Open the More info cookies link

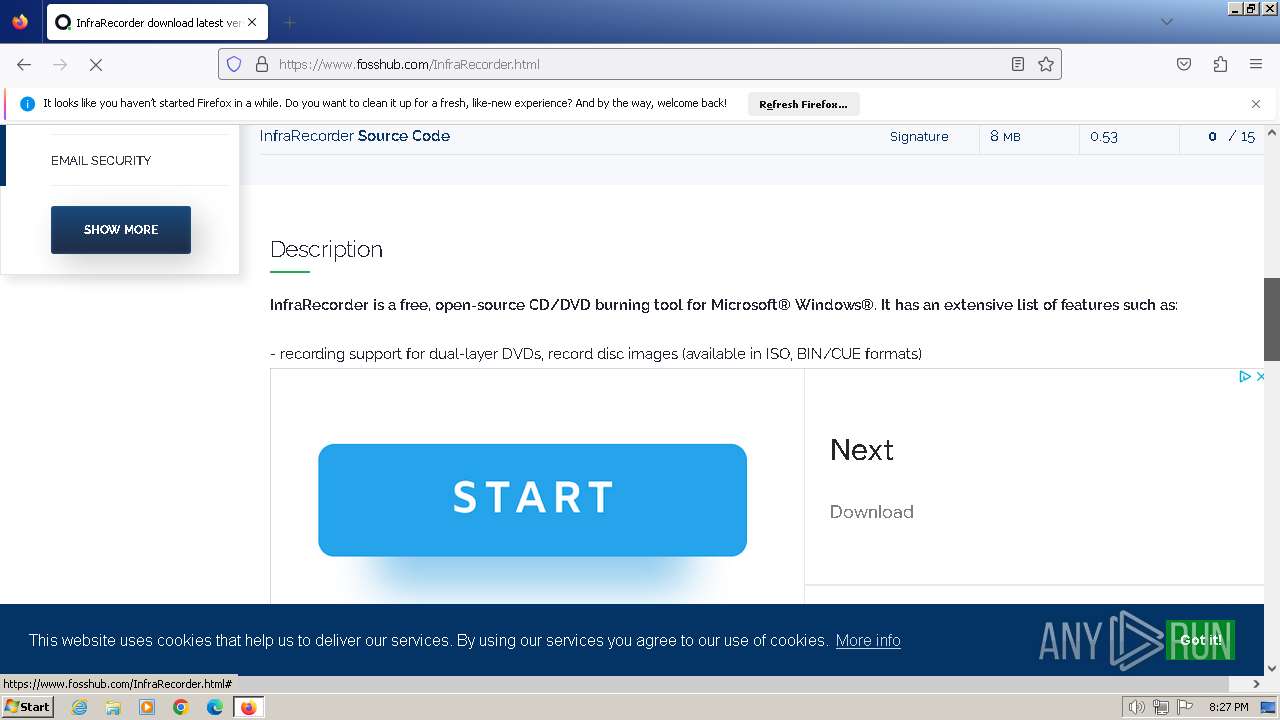pyautogui.click(x=868, y=641)
